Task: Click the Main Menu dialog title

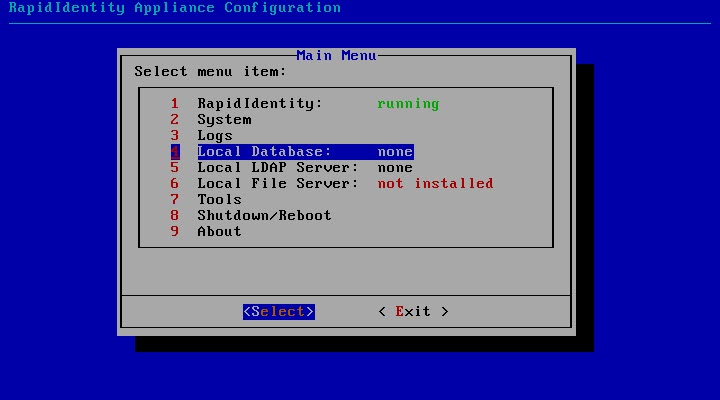Action: coord(336,56)
